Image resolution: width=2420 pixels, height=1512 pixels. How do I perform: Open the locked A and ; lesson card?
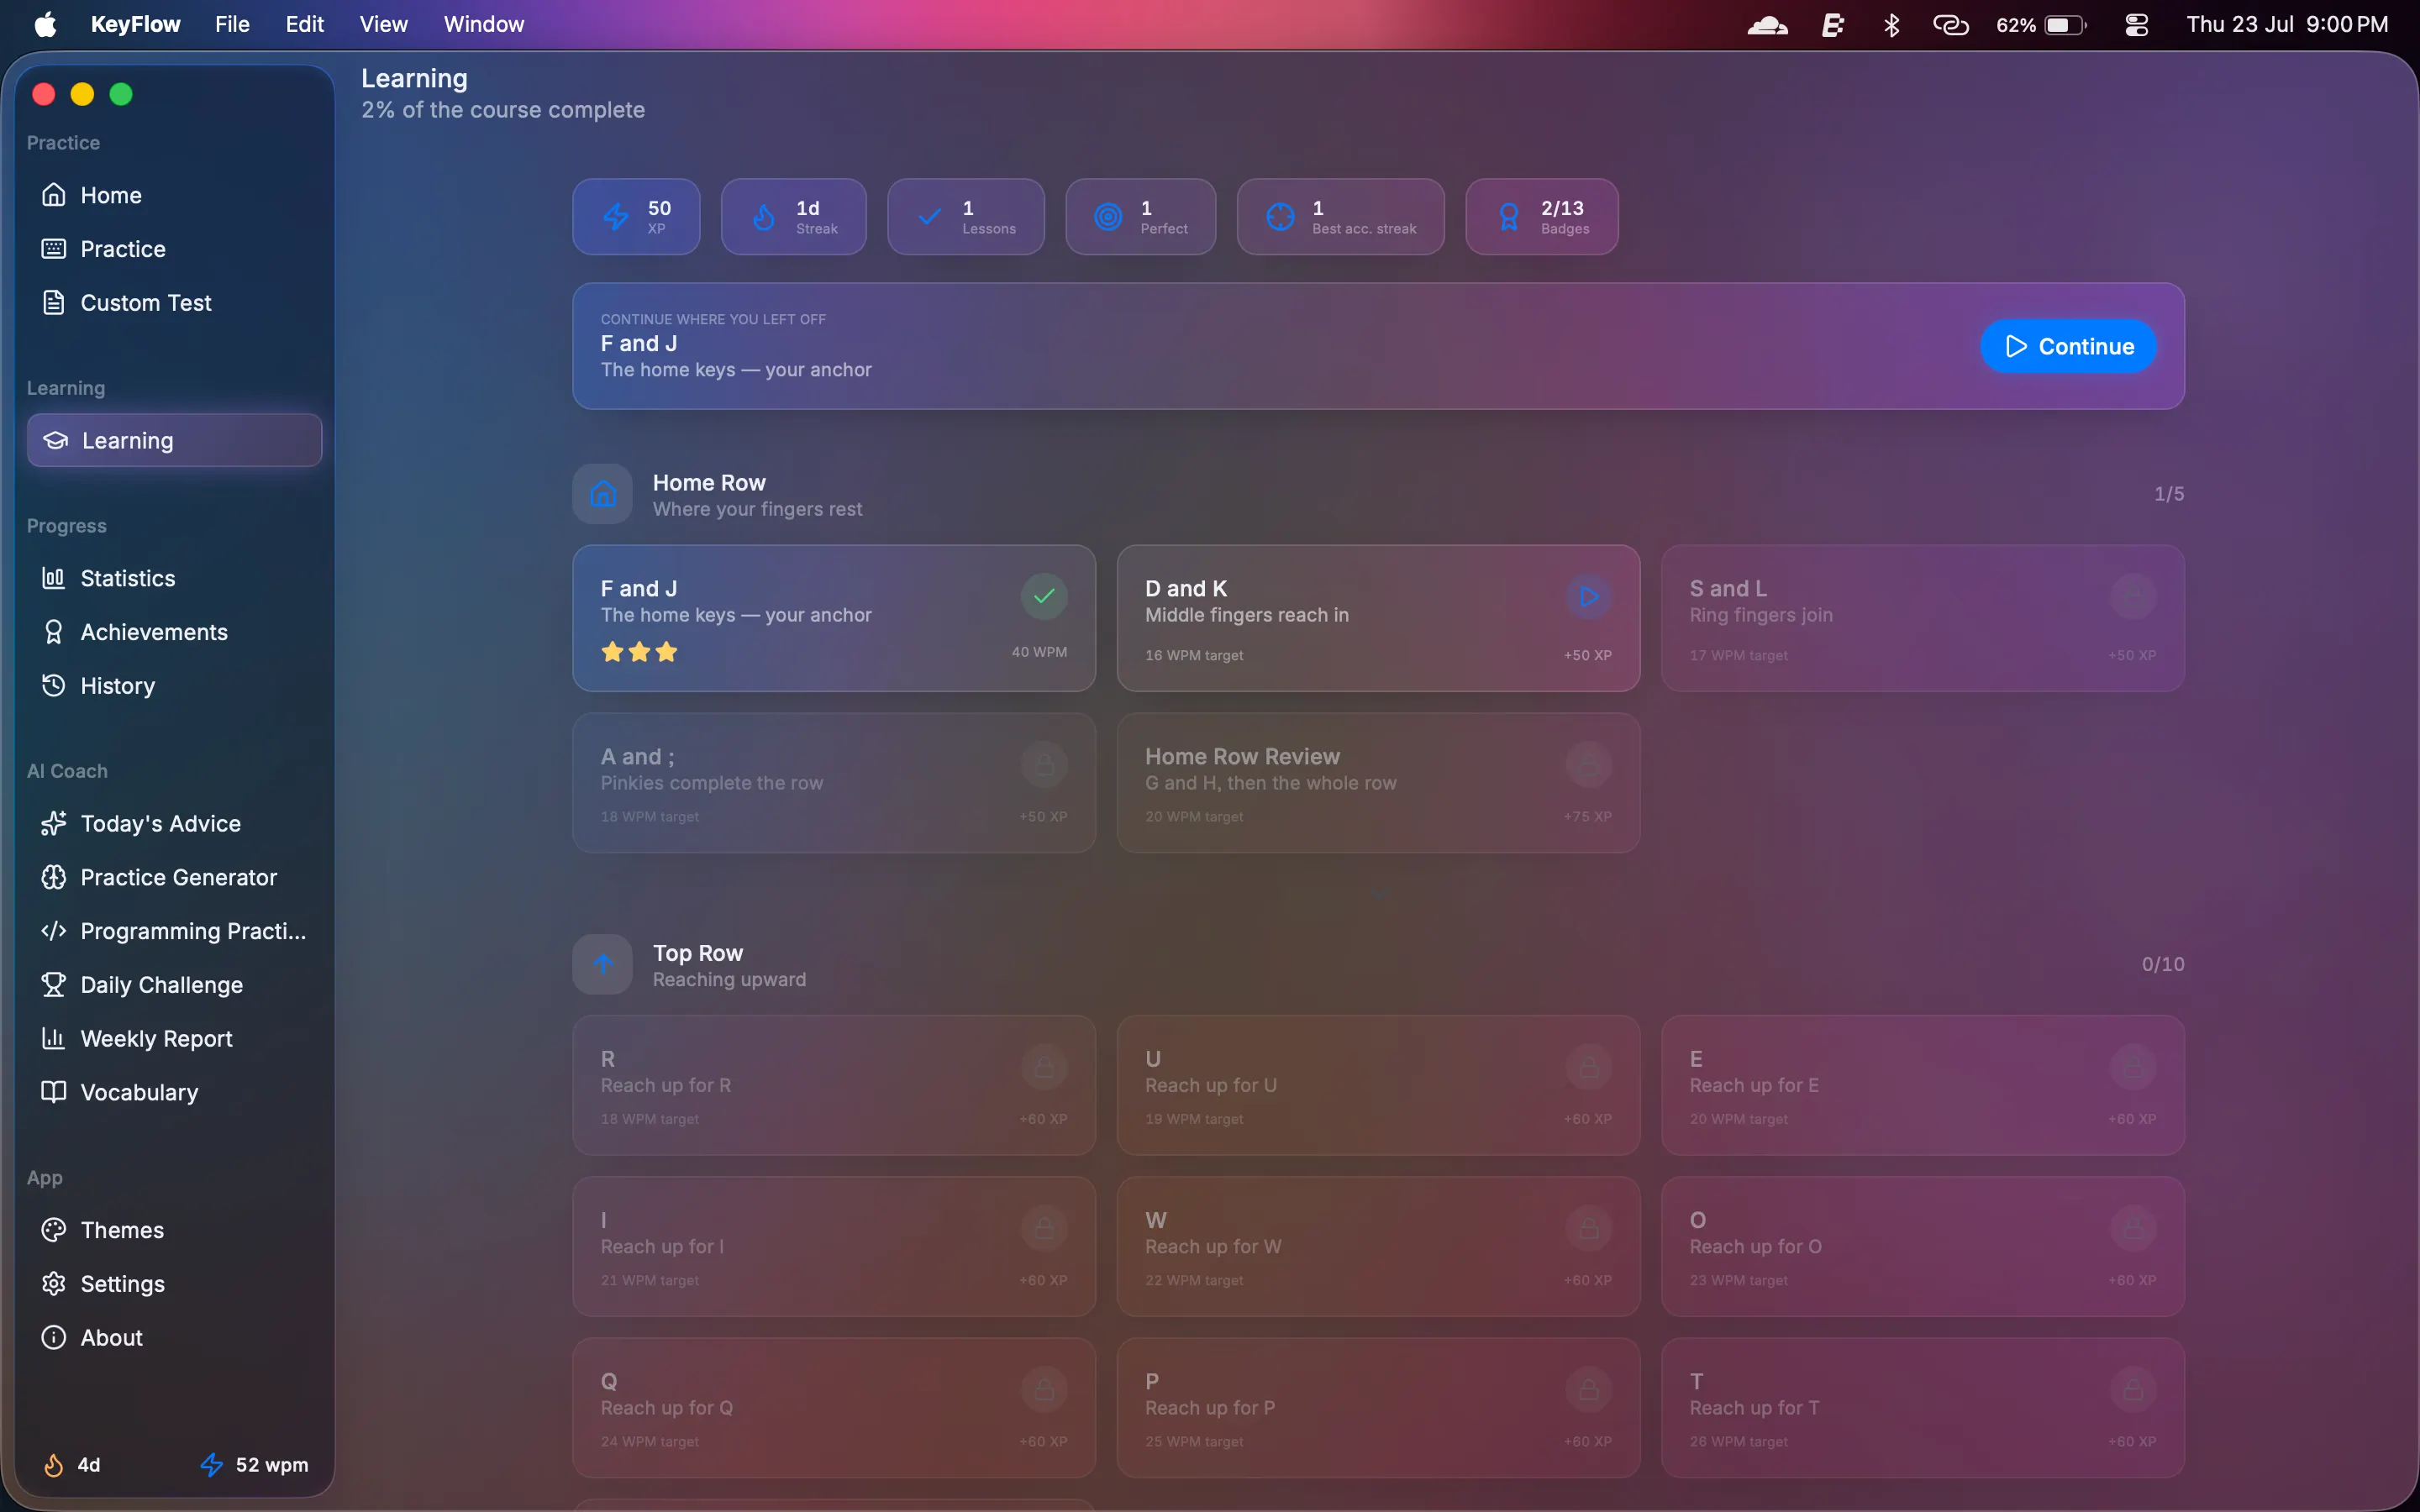834,783
